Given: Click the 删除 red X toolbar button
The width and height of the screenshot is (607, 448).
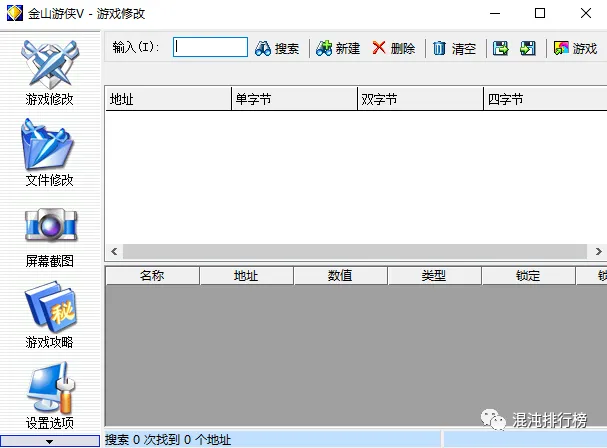Looking at the screenshot, I should (394, 48).
